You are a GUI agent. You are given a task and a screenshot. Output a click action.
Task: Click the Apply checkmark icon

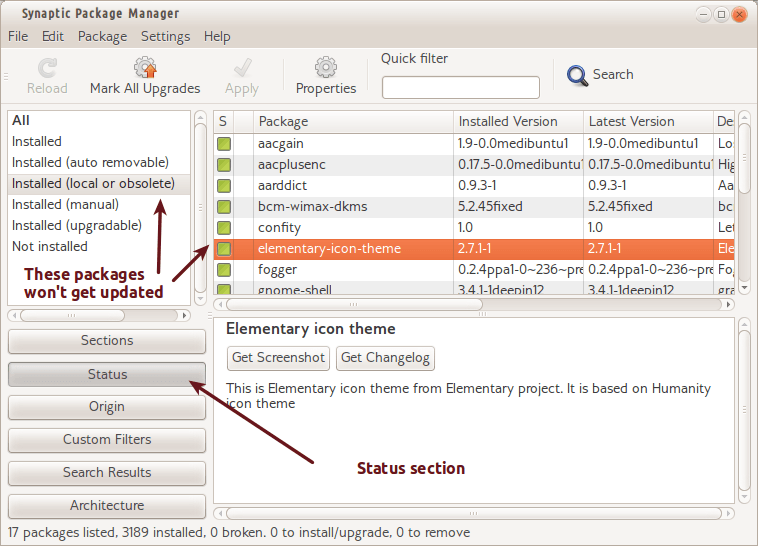coord(241,68)
